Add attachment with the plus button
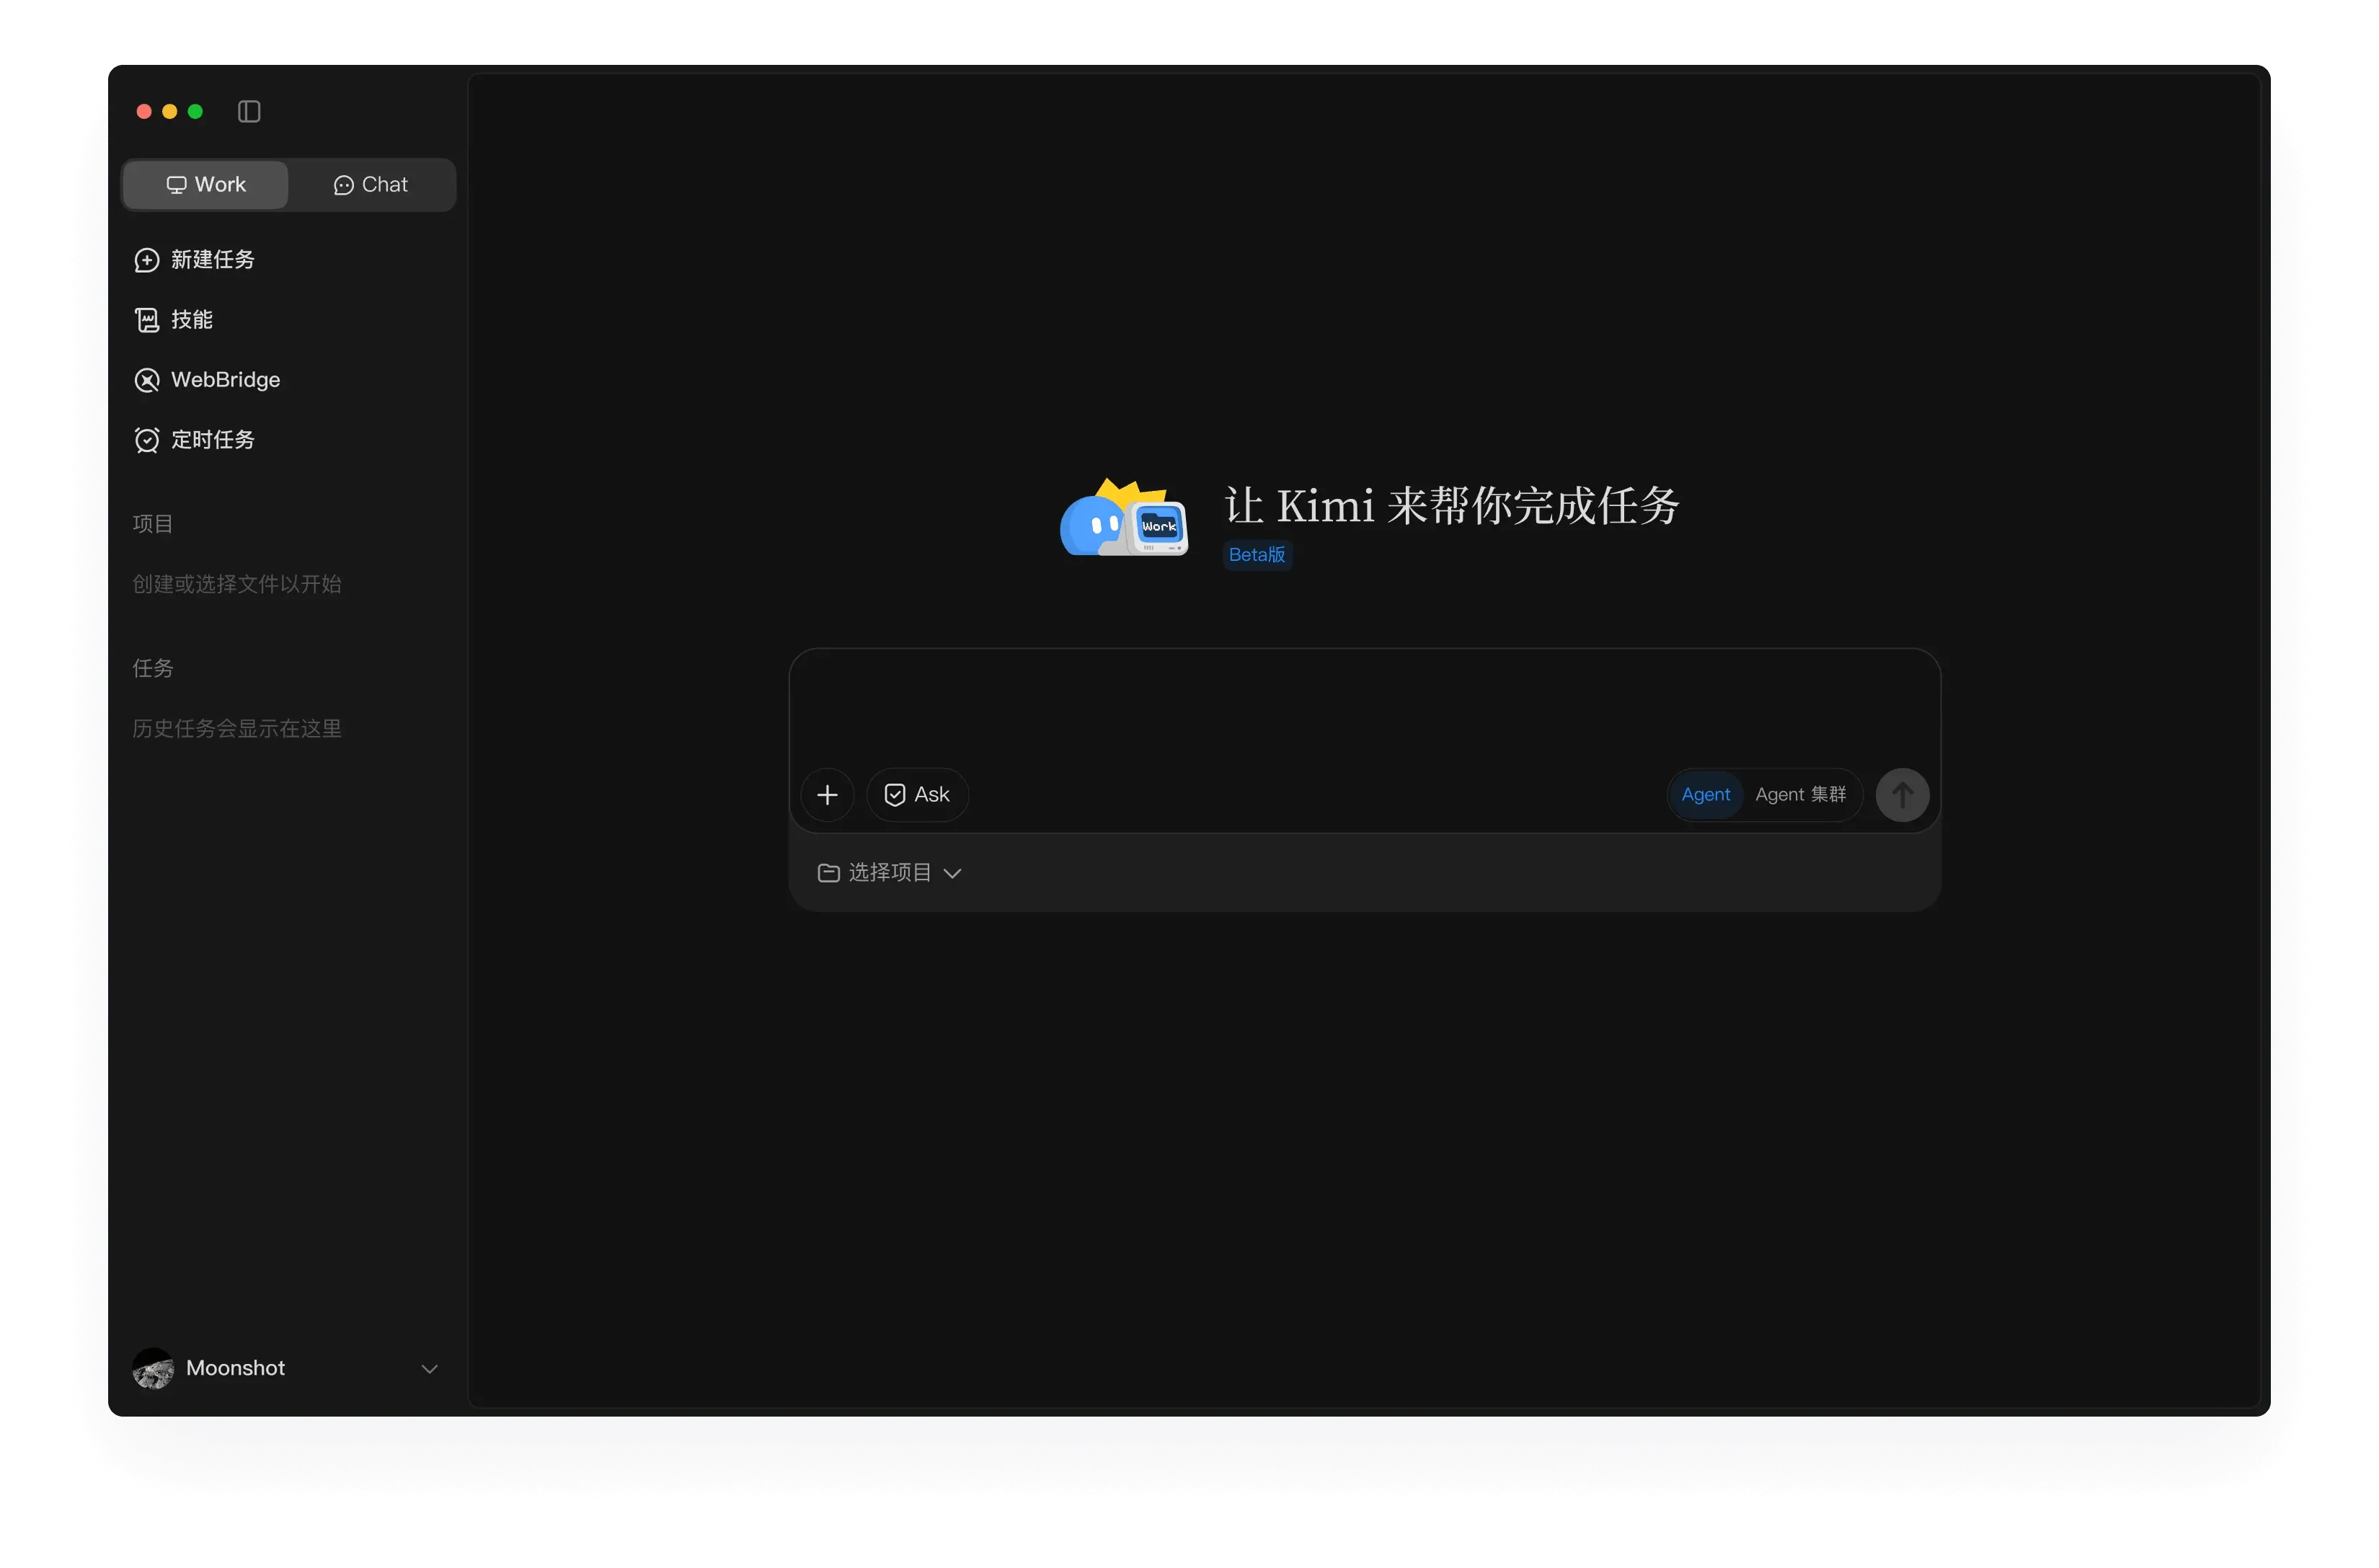 click(827, 795)
